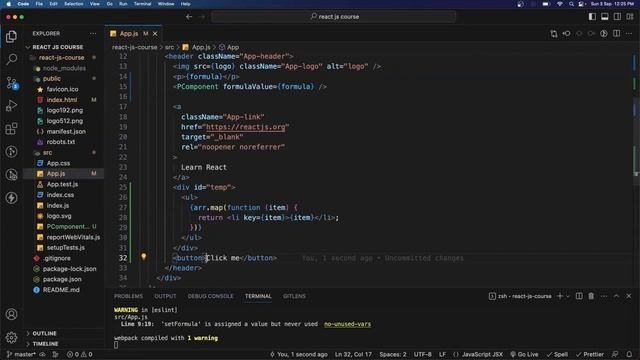Close the App.js editor tab
Image resolution: width=640 pixels, height=360 pixels.
coord(155,33)
